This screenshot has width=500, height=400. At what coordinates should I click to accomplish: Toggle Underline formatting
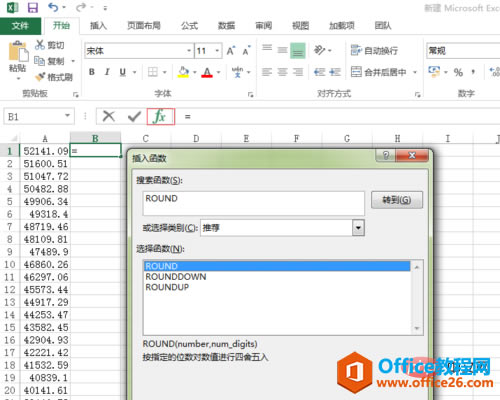(123, 72)
